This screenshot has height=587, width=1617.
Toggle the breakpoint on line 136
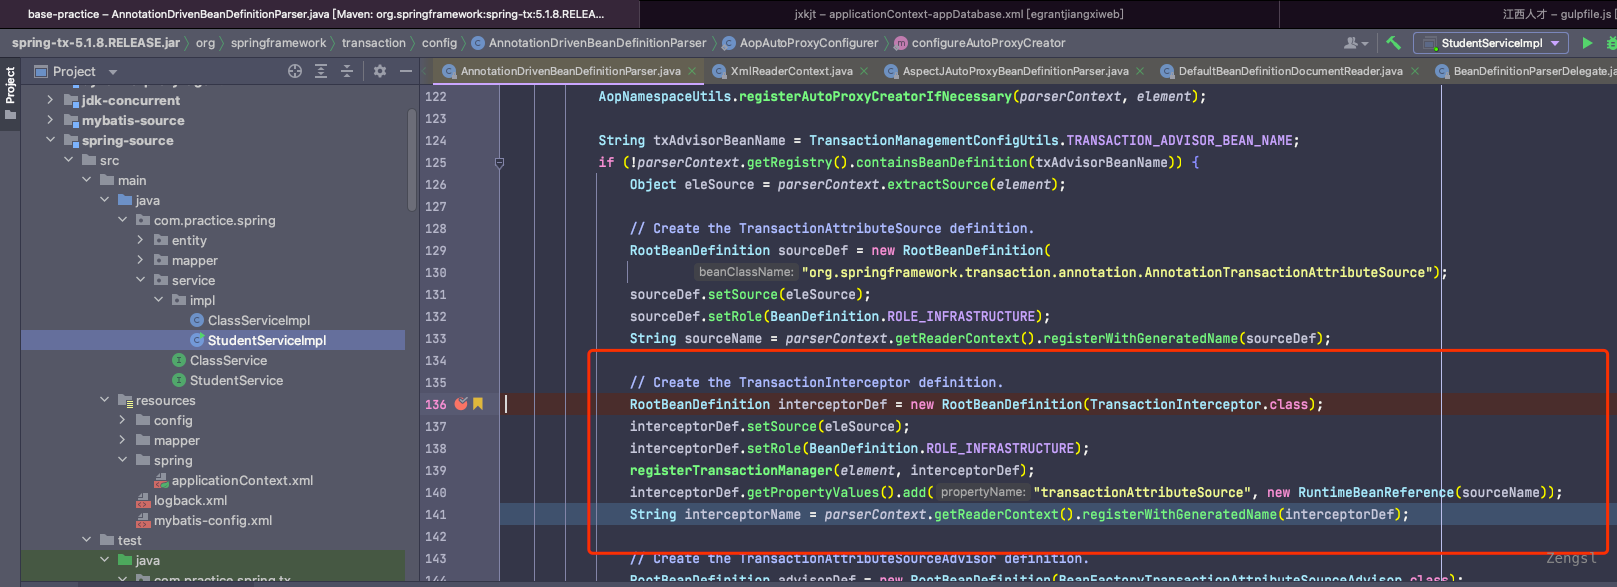point(461,404)
